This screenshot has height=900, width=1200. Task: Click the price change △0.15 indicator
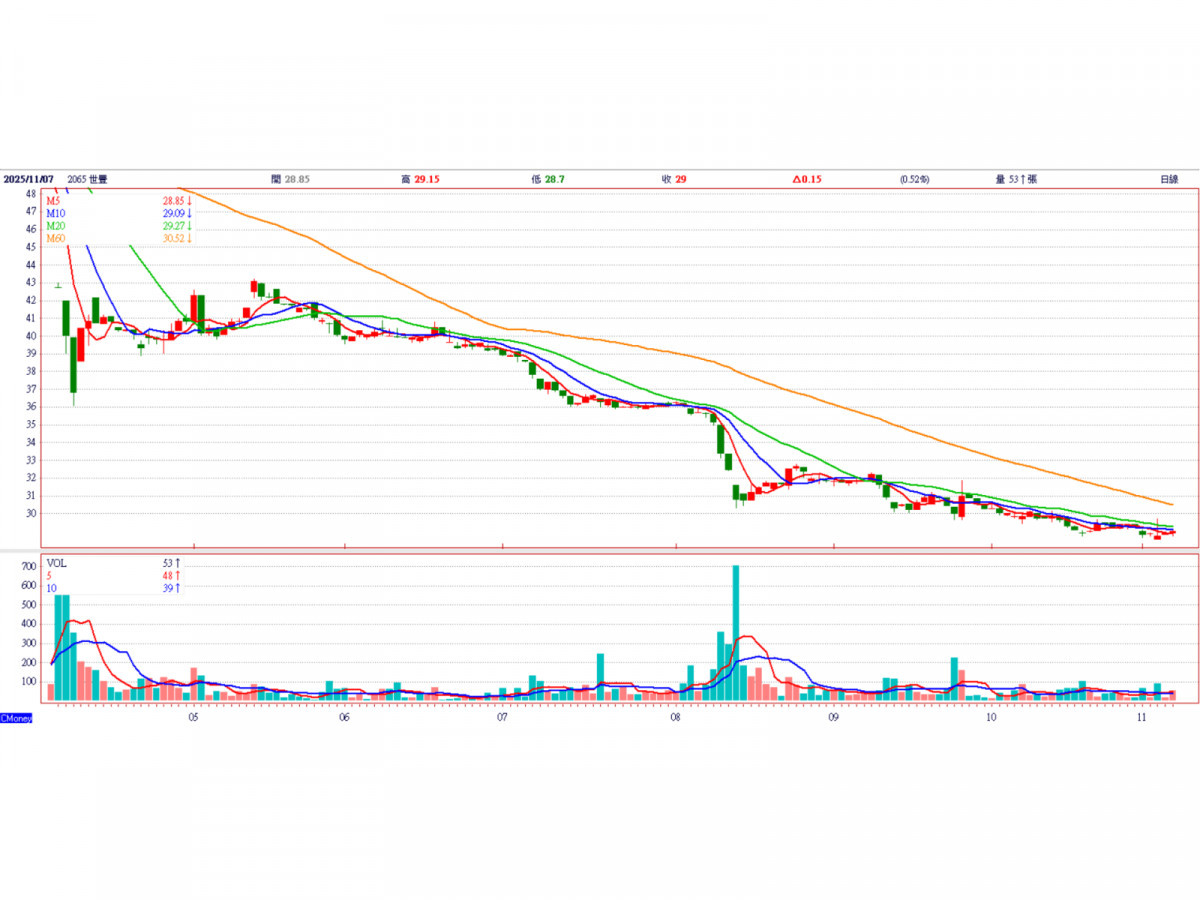click(807, 179)
